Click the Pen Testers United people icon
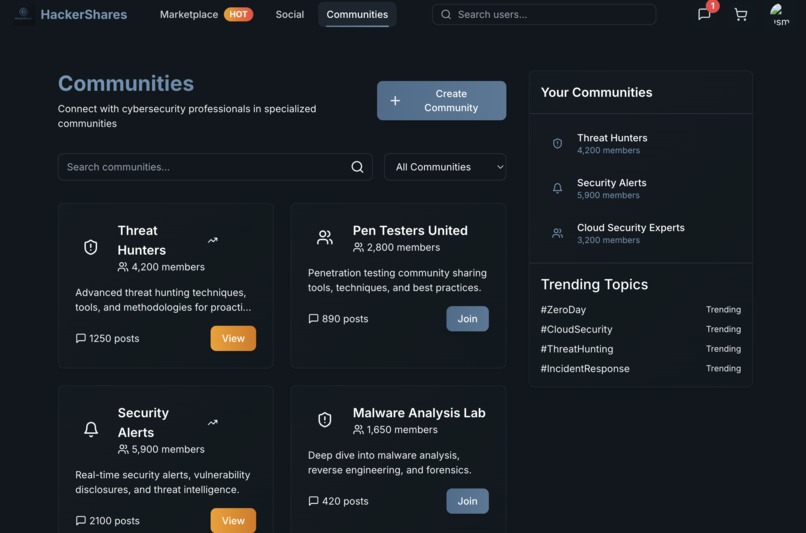The width and height of the screenshot is (806, 533). click(324, 237)
